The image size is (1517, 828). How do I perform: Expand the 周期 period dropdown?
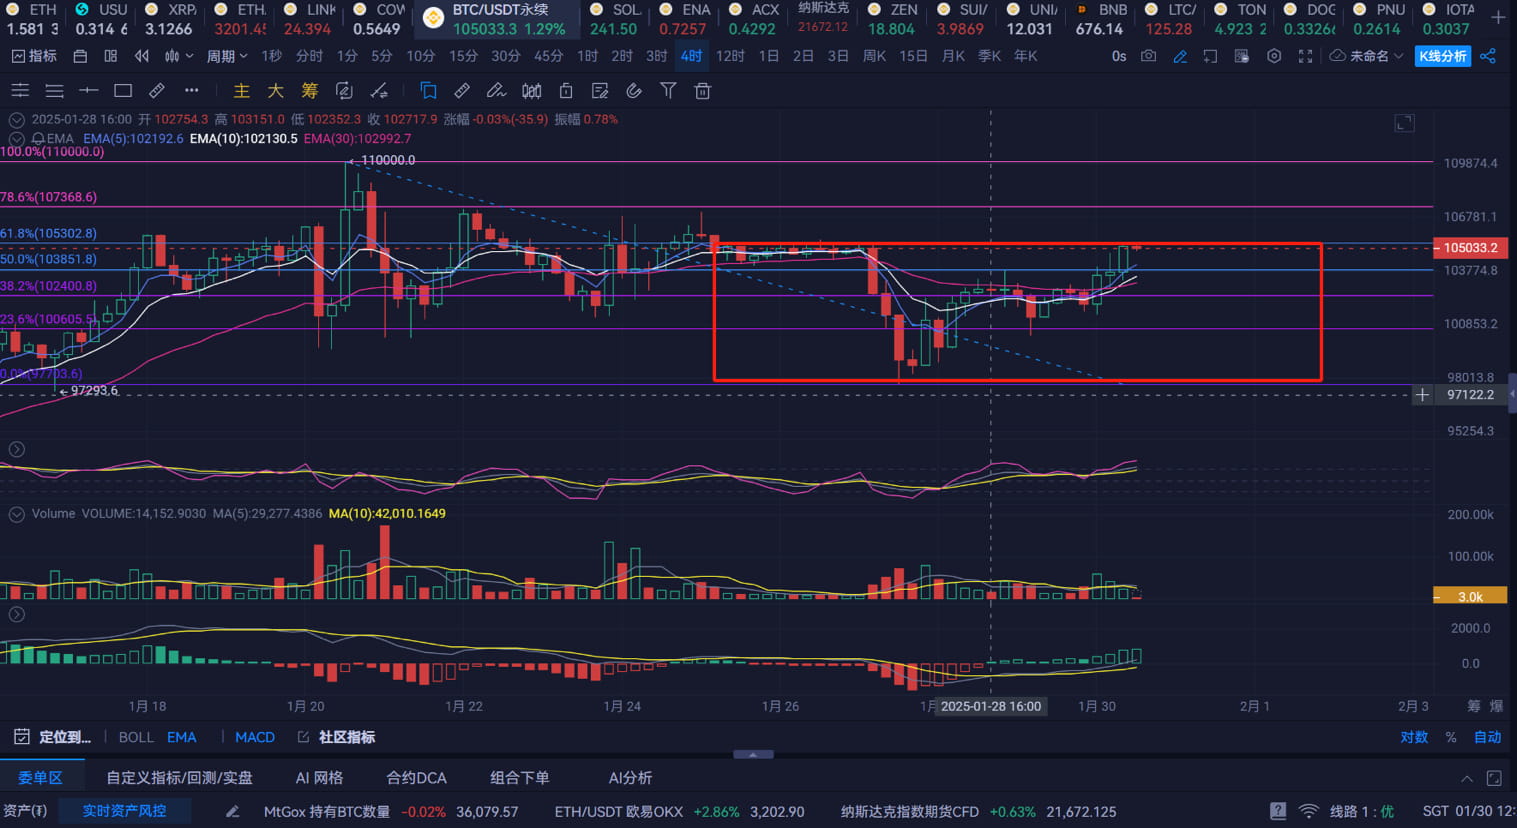pyautogui.click(x=227, y=56)
